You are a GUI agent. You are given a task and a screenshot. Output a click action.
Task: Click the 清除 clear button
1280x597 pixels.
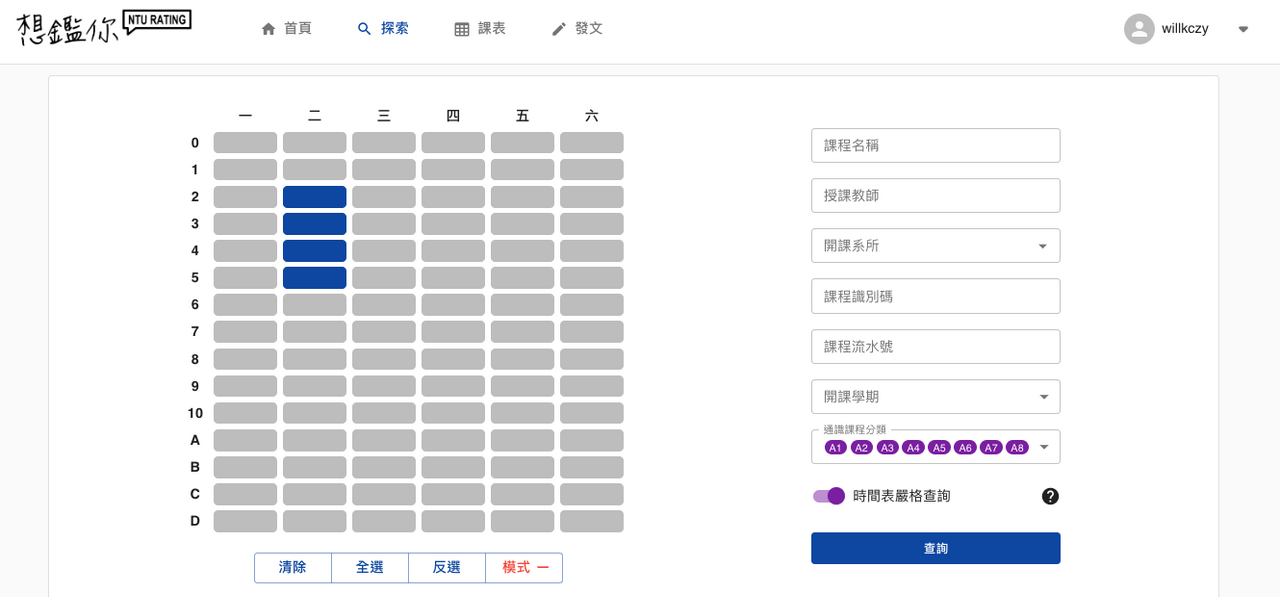coord(293,568)
